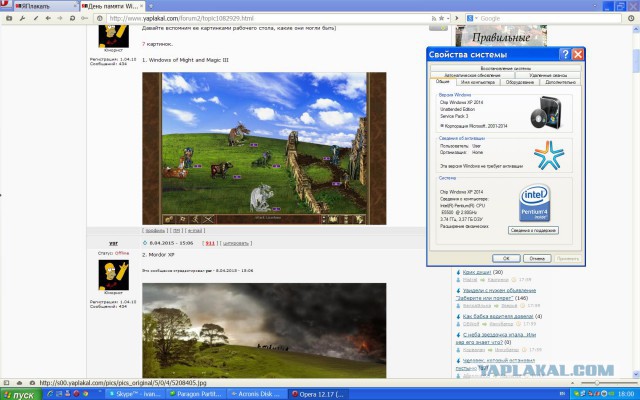
Task: Open the Opera main menu button
Action: [5, 5]
